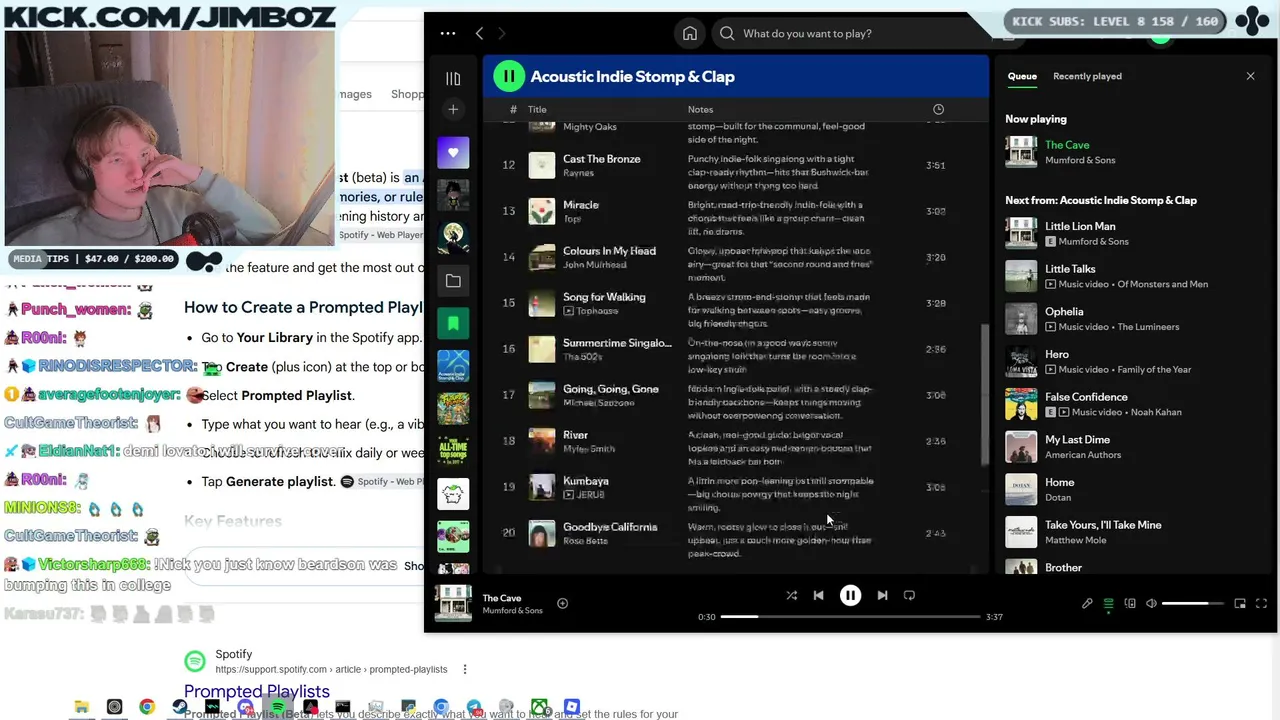Sort tracks by the Title column

(537, 109)
